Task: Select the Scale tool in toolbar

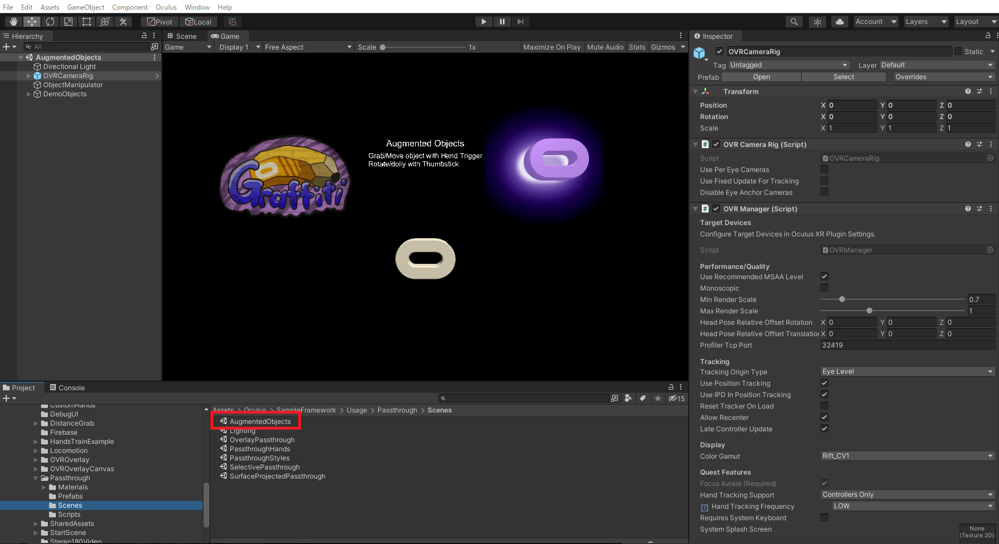Action: [x=68, y=22]
